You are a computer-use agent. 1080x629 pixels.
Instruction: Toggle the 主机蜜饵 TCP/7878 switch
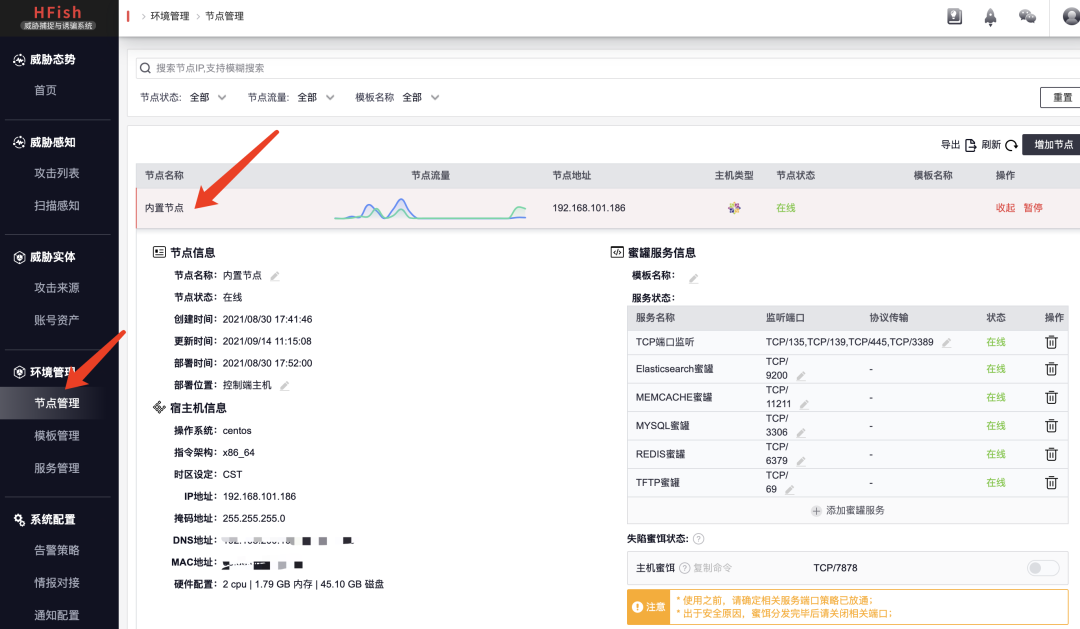(1042, 567)
